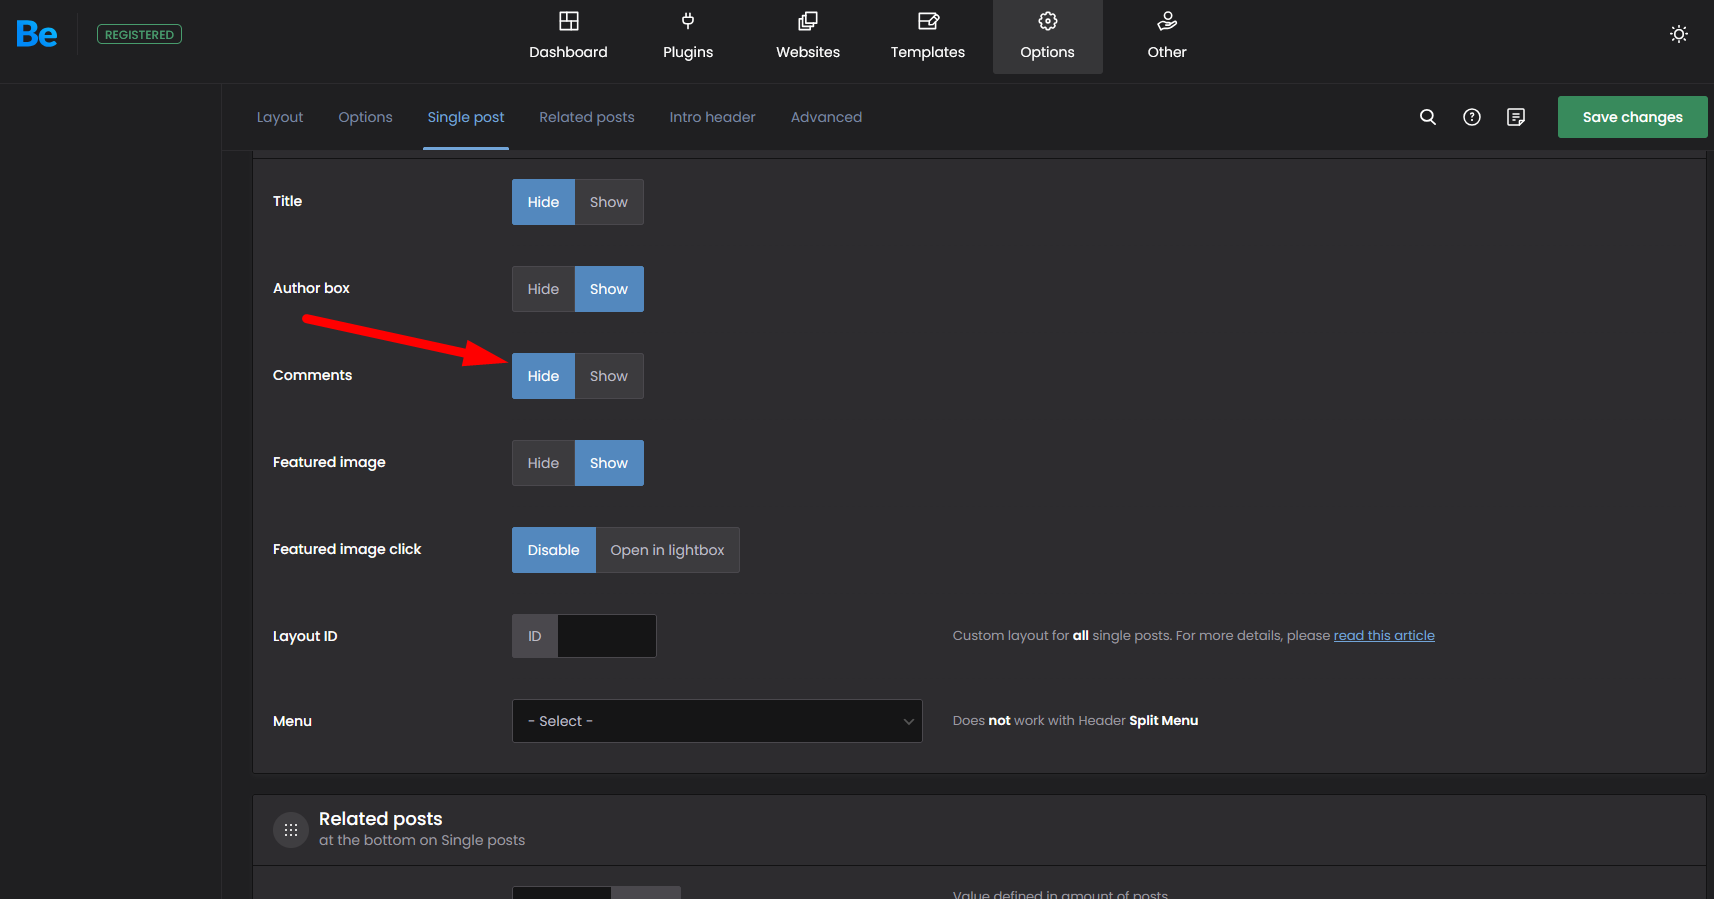Go to the Websites section

(x=808, y=36)
